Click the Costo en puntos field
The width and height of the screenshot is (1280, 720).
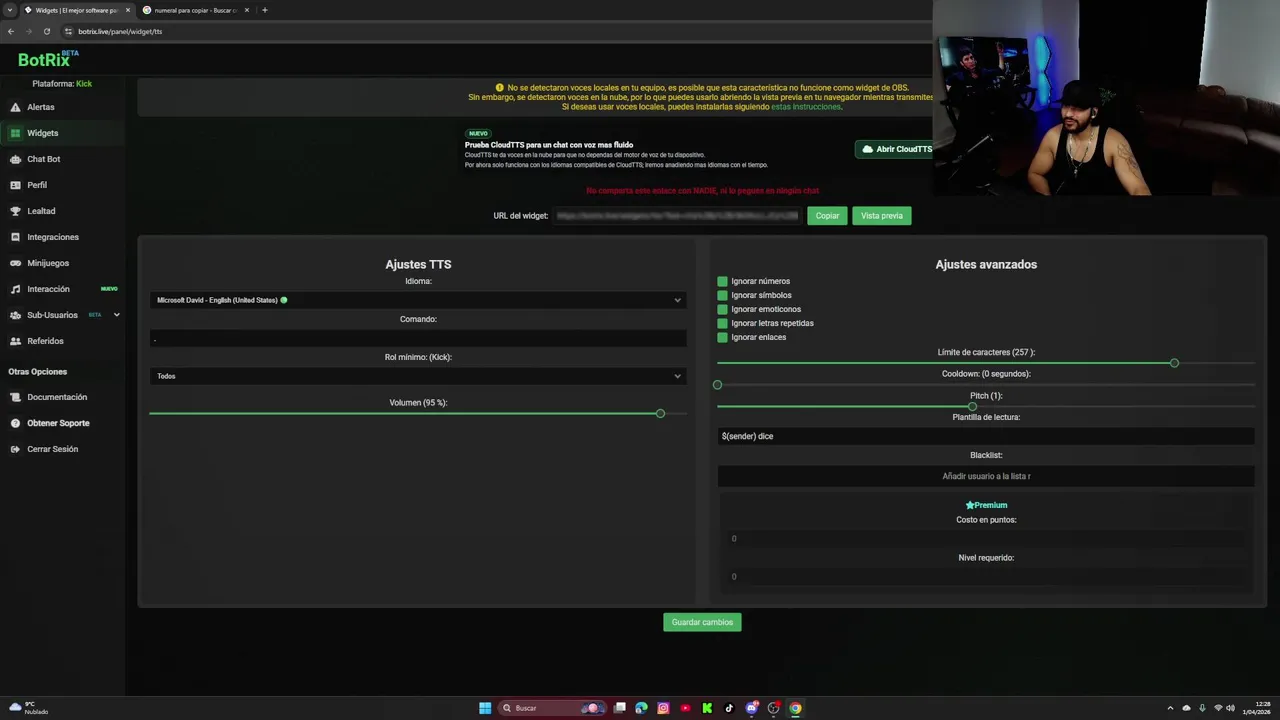[986, 538]
